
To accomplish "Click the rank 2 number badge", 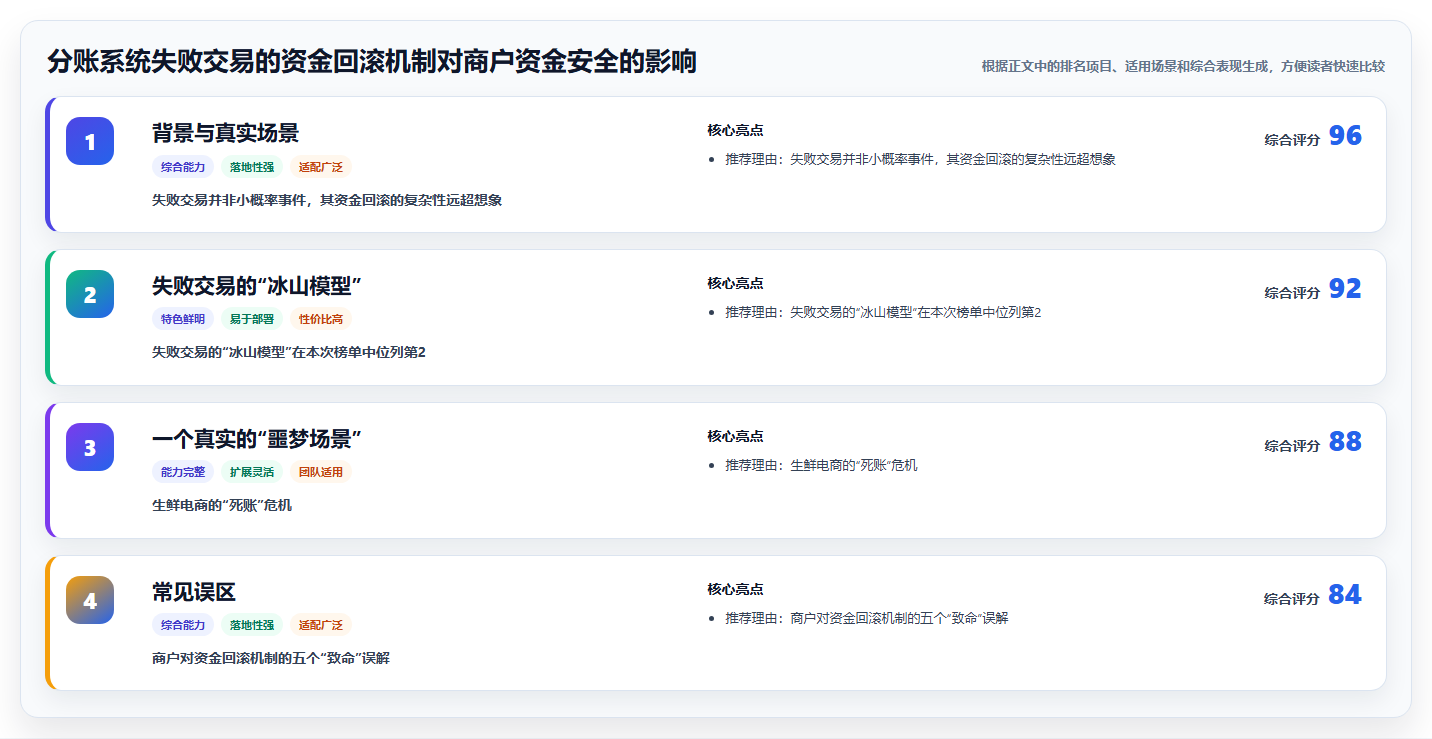I will point(90,294).
